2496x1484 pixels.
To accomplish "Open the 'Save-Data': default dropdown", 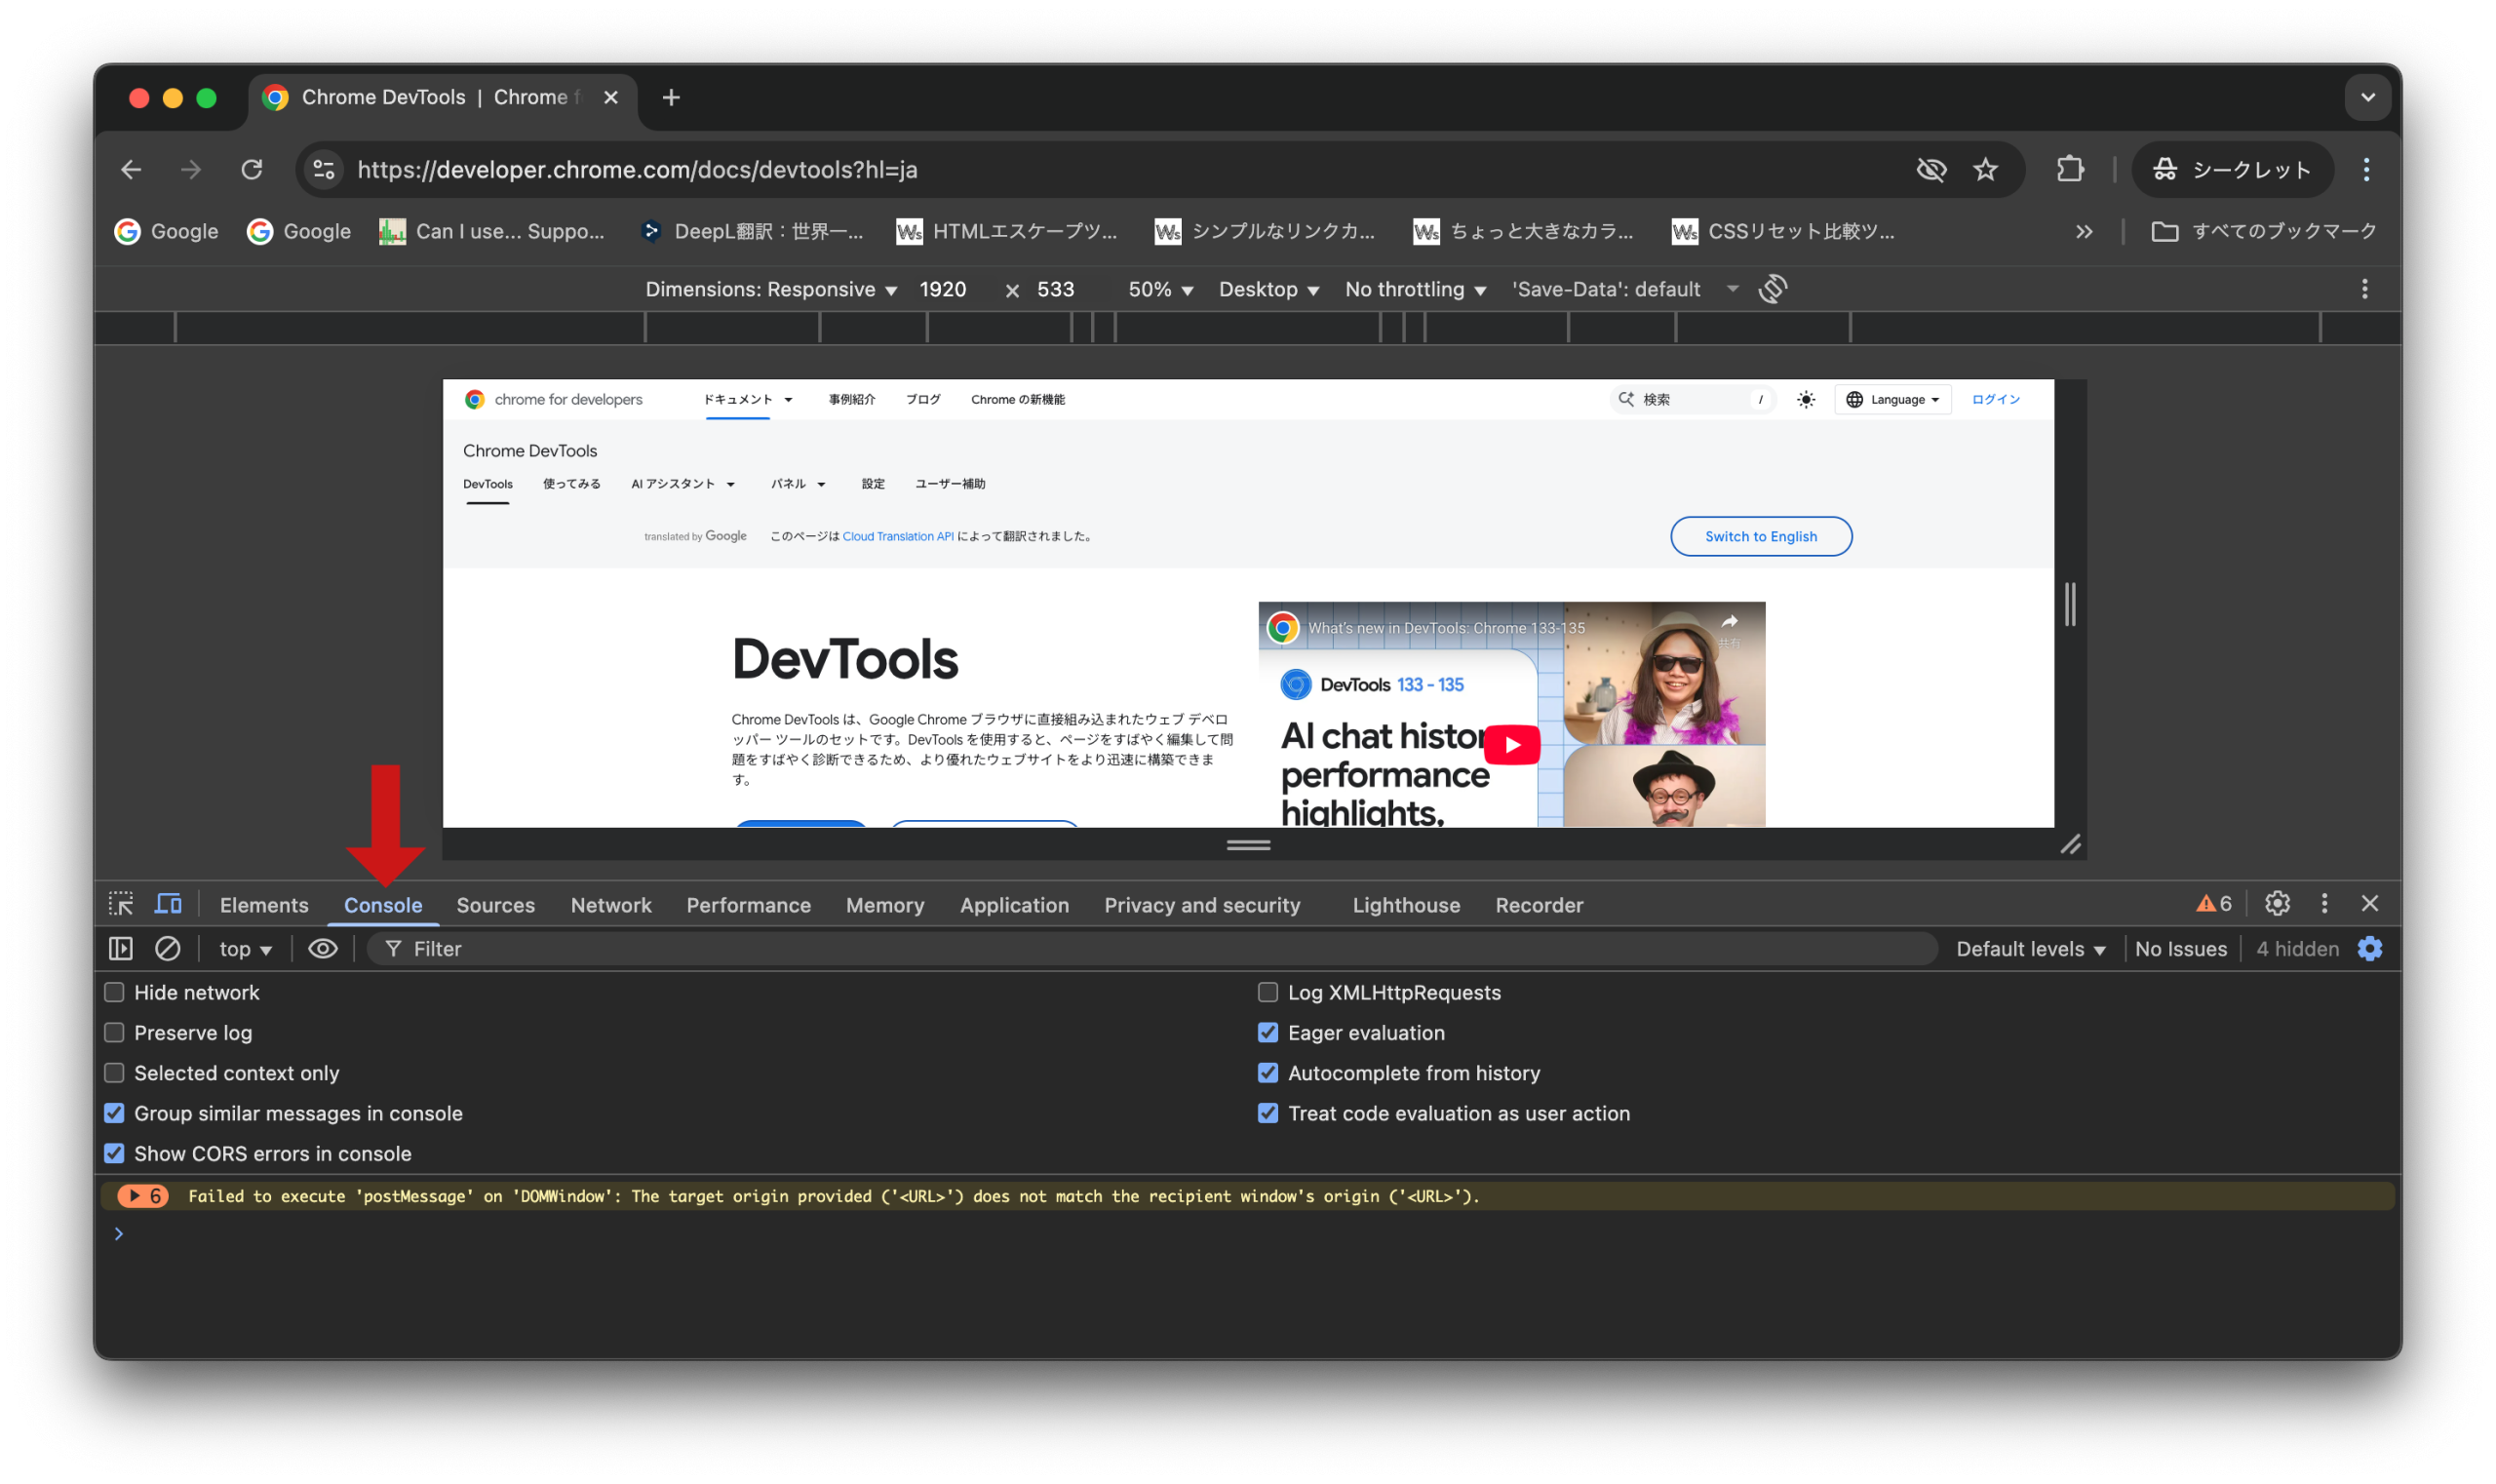I will pyautogui.click(x=1625, y=289).
